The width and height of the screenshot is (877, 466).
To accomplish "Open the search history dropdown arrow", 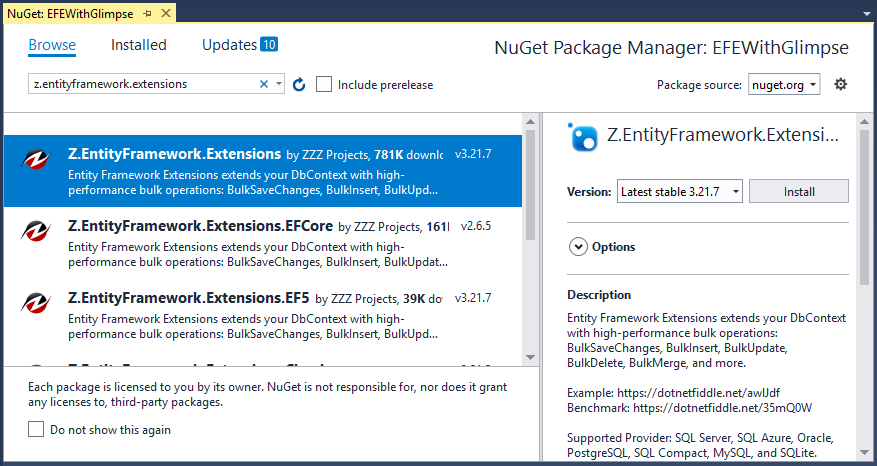I will pos(279,84).
